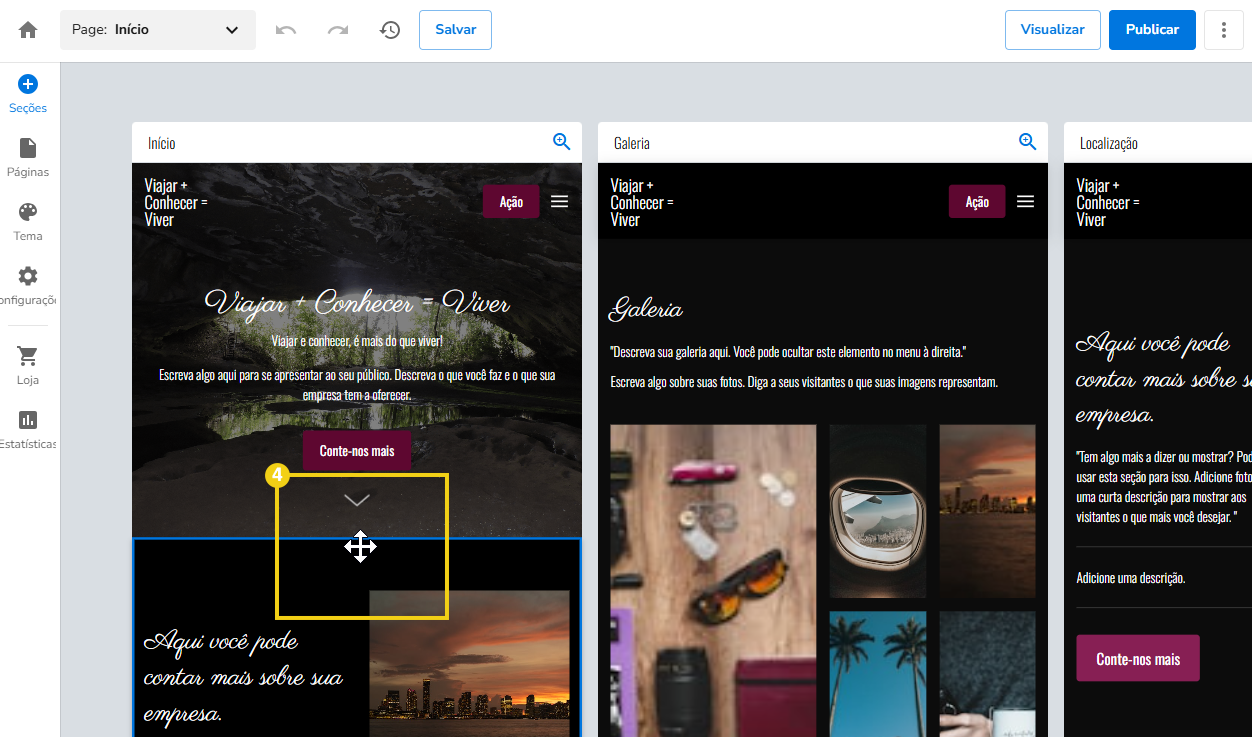This screenshot has height=737, width=1252.
Task: Select the Swiss knife gallery photo
Action: [713, 580]
